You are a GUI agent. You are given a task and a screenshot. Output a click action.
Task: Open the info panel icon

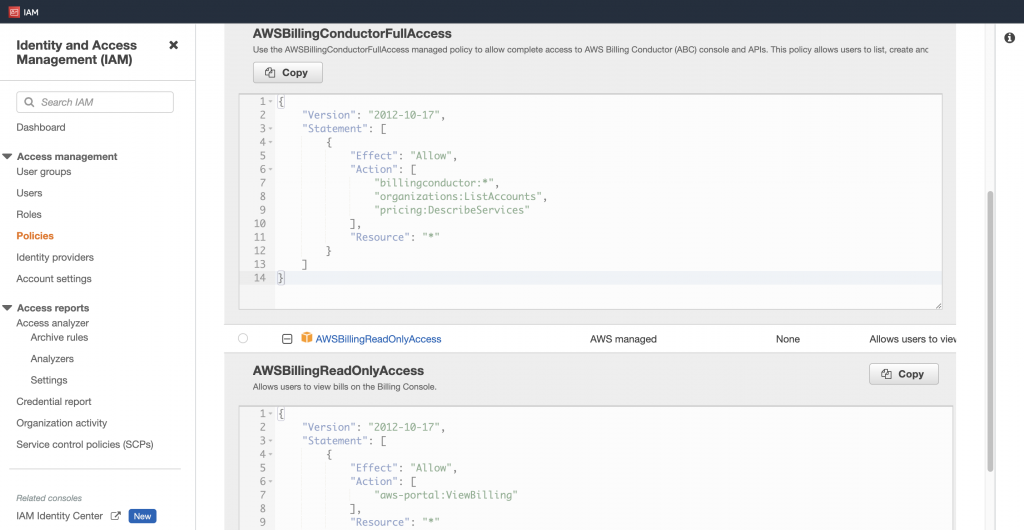tap(1009, 38)
